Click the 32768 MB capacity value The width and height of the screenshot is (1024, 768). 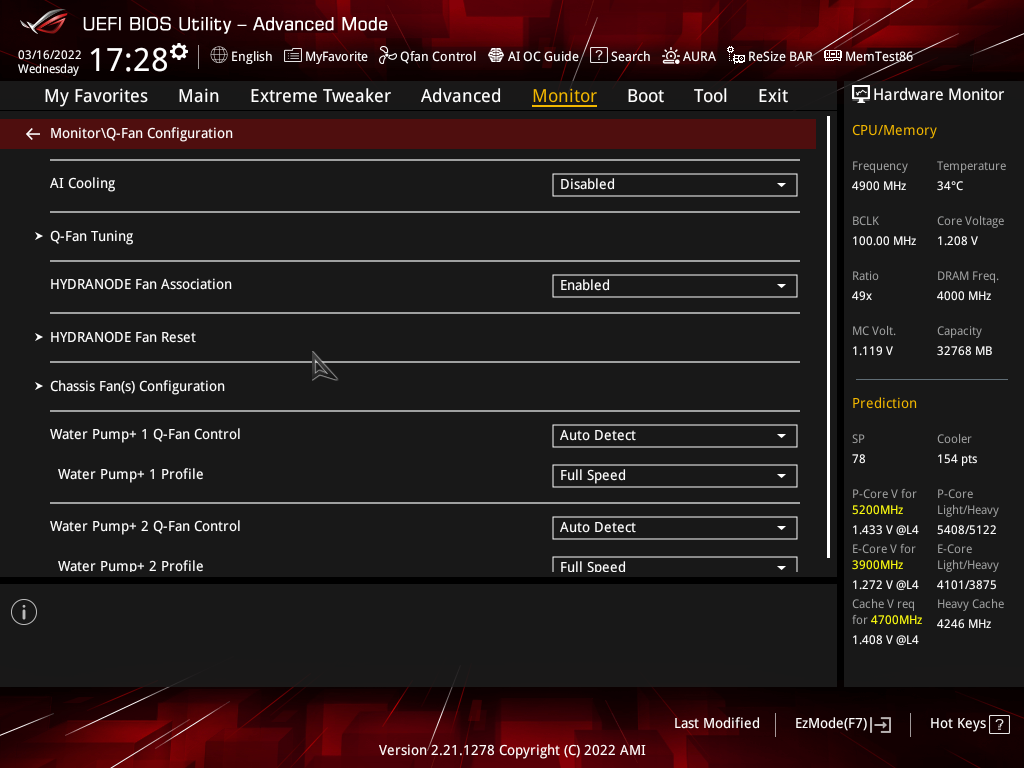(x=964, y=351)
